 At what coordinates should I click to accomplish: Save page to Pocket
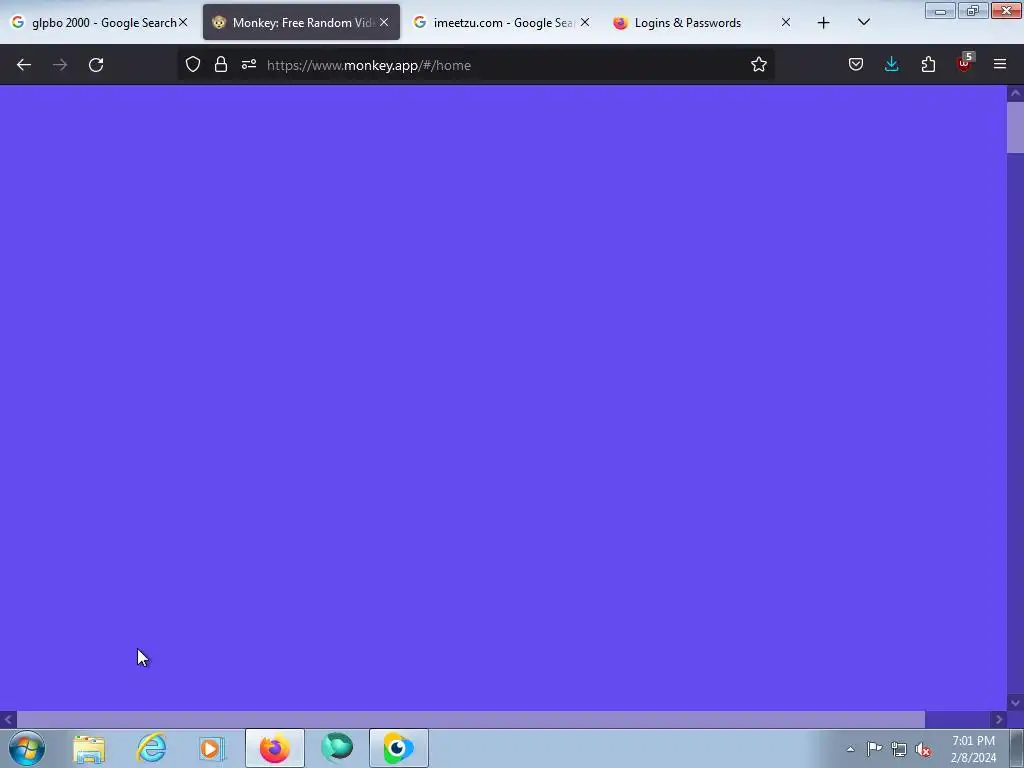tap(856, 64)
